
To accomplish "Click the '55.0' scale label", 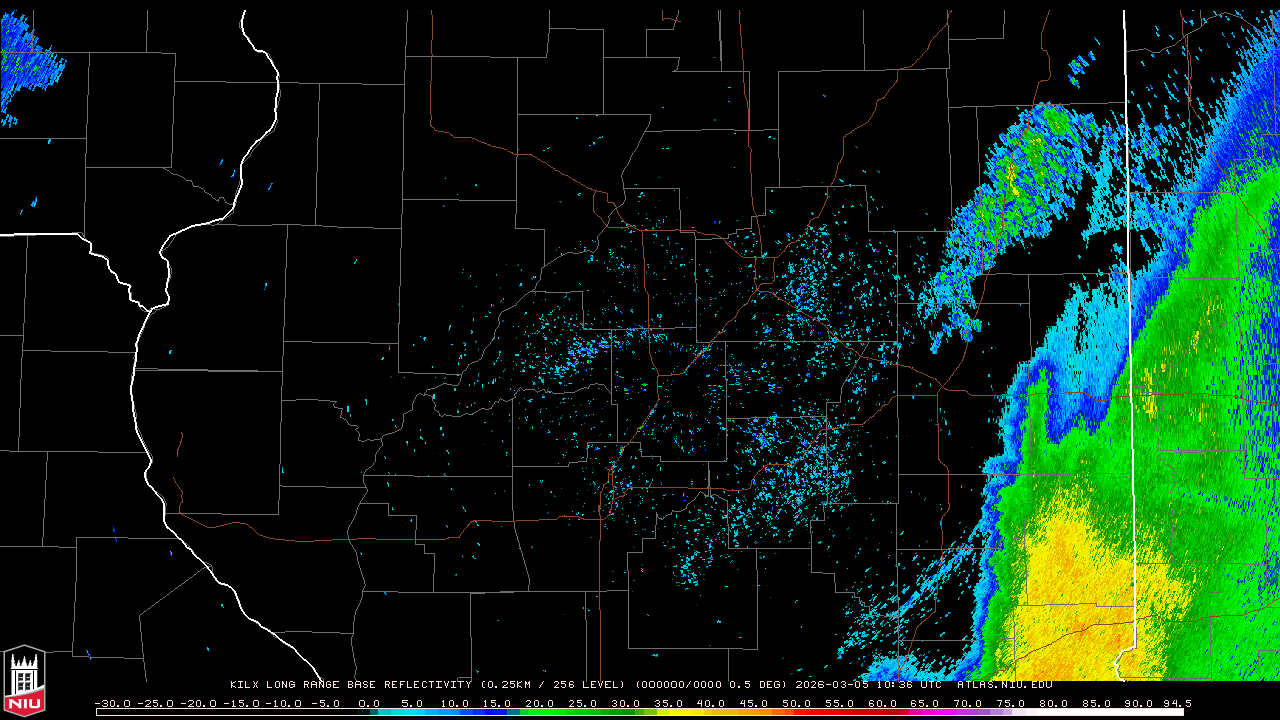I will [839, 703].
